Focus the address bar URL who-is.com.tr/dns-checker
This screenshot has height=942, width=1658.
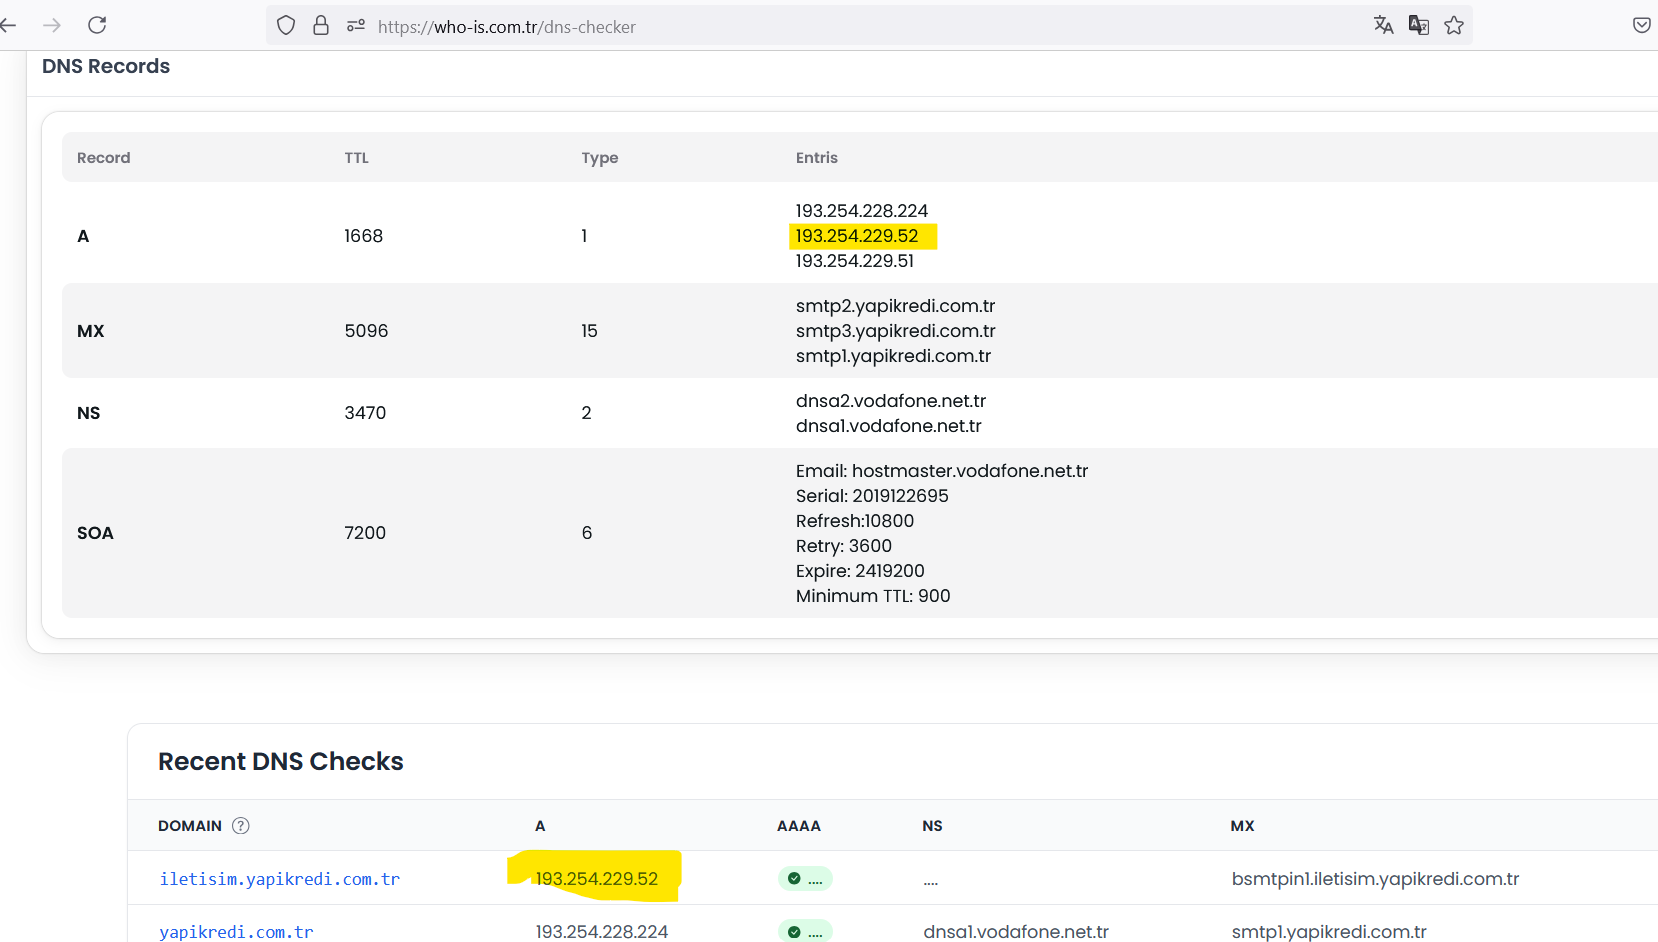[507, 27]
